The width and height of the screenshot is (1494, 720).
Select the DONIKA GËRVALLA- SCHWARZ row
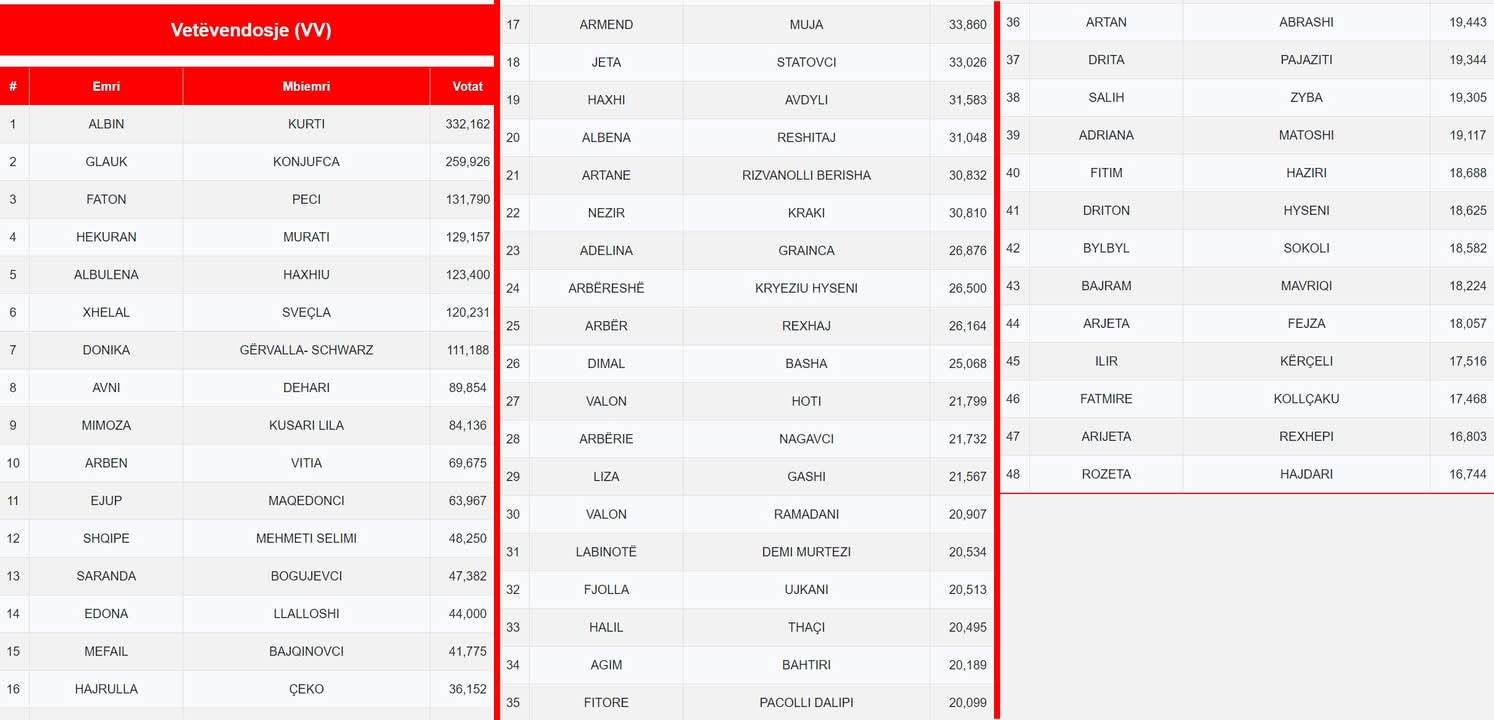coord(247,350)
